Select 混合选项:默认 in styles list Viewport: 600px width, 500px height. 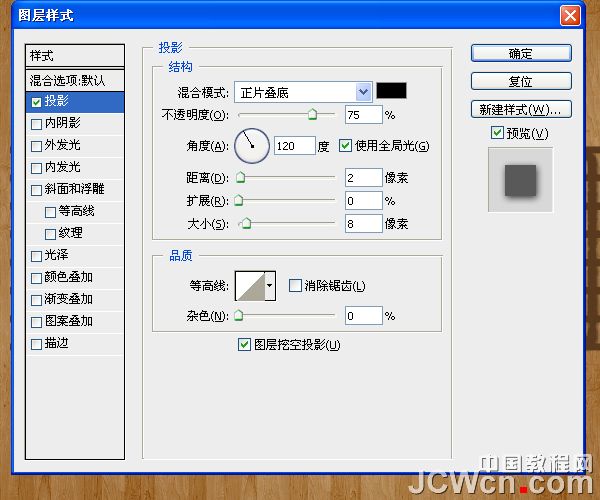75,79
